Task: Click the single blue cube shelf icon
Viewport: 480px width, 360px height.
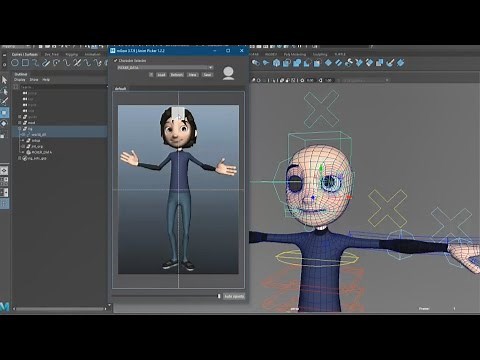Action: pos(276,63)
